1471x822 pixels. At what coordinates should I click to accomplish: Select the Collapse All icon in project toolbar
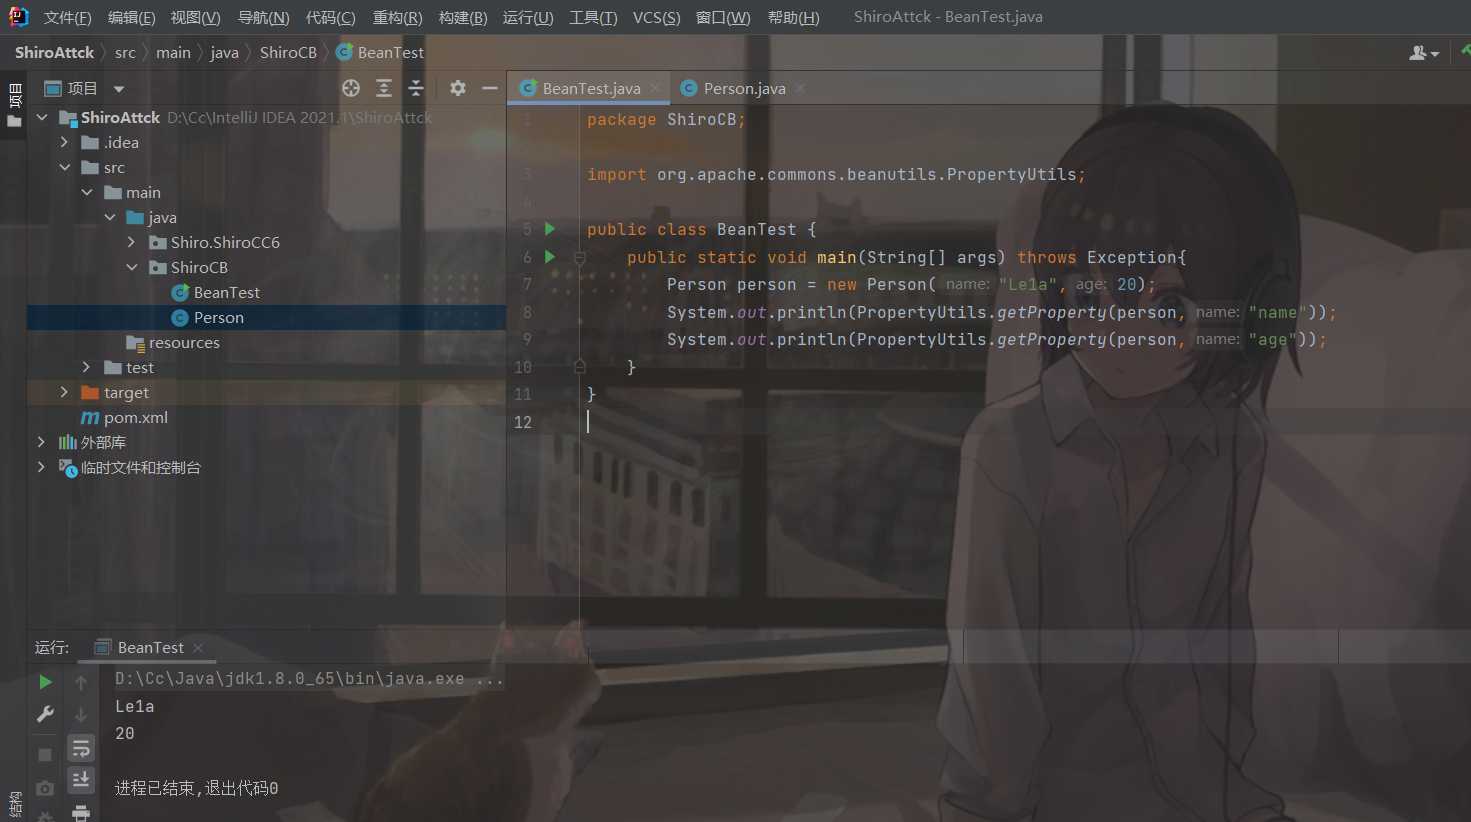[415, 88]
